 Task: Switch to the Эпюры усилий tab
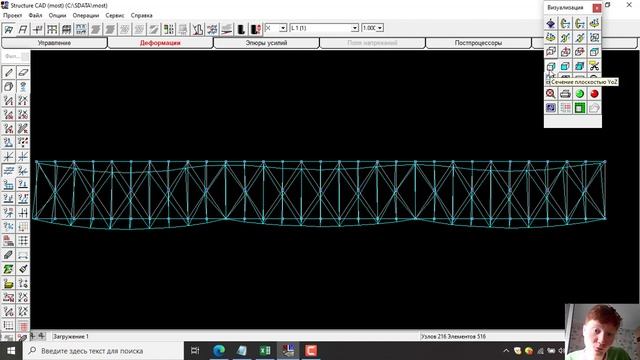click(266, 43)
